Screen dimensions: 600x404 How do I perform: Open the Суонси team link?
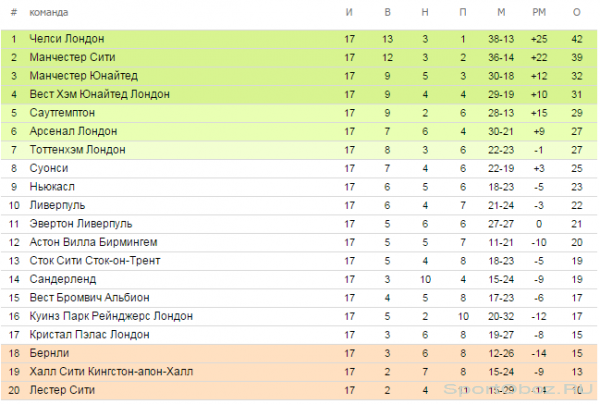click(49, 168)
